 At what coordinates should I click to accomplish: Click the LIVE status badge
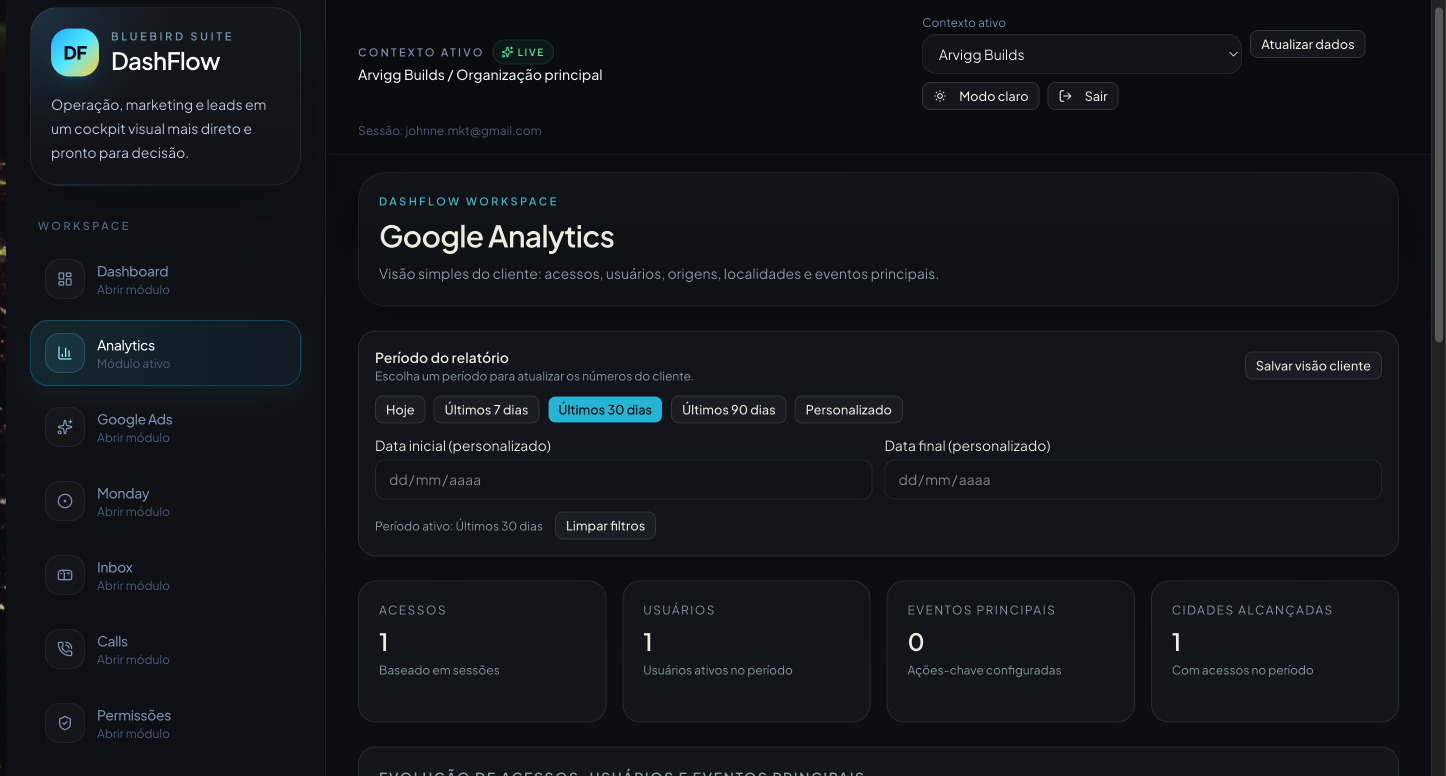(523, 52)
